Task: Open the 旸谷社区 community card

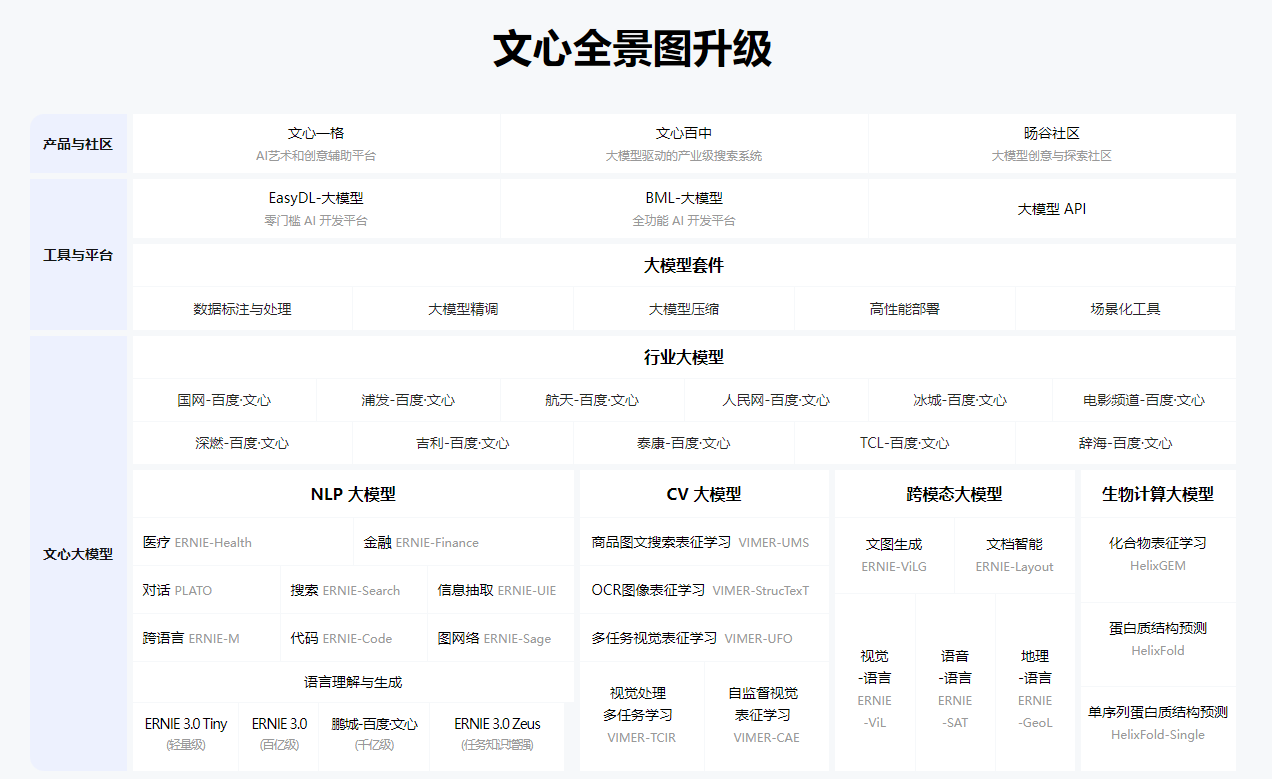Action: 1052,144
